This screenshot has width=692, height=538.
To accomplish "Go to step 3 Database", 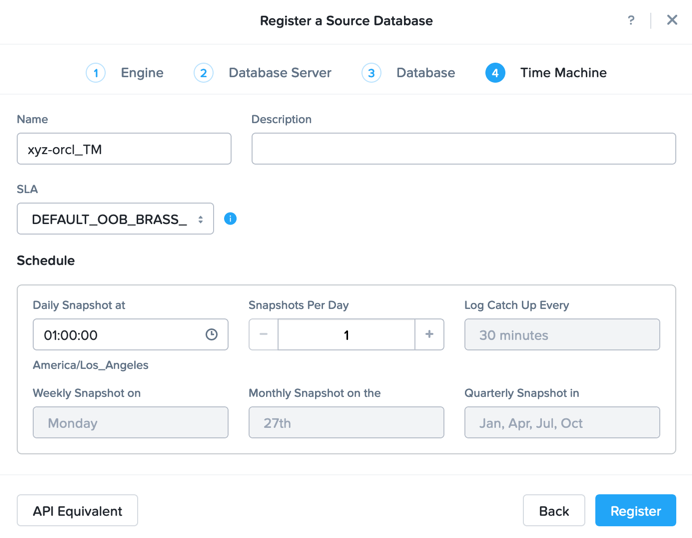I will (408, 73).
